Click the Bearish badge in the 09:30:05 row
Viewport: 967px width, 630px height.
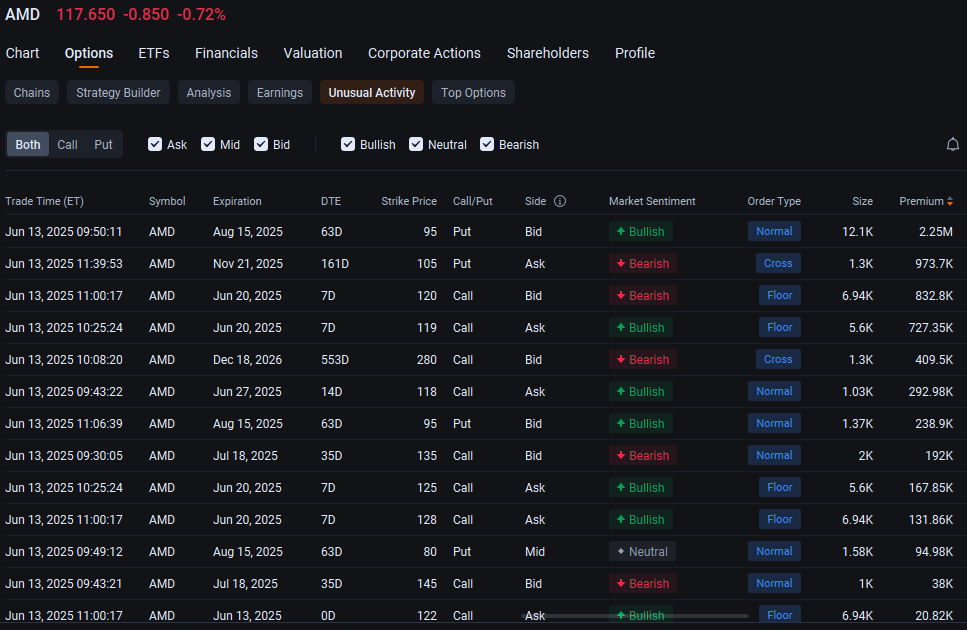[643, 456]
